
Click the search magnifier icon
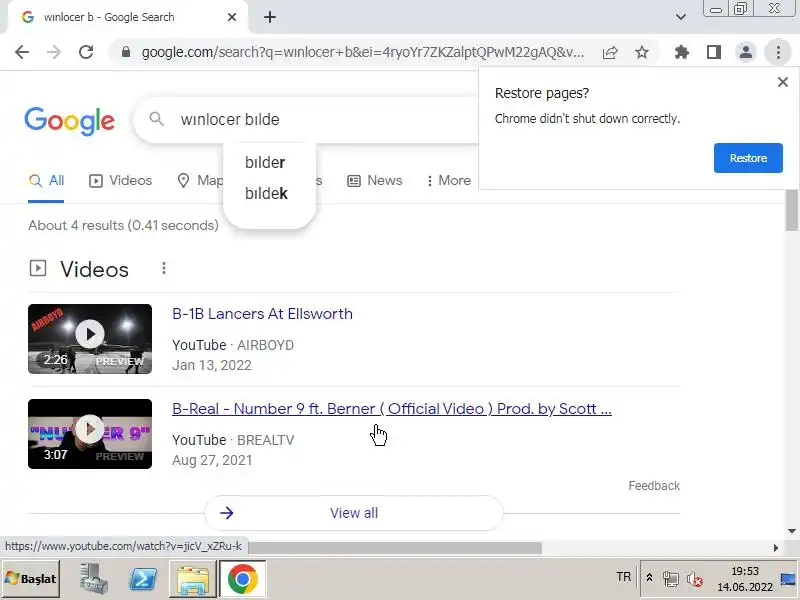[x=157, y=119]
